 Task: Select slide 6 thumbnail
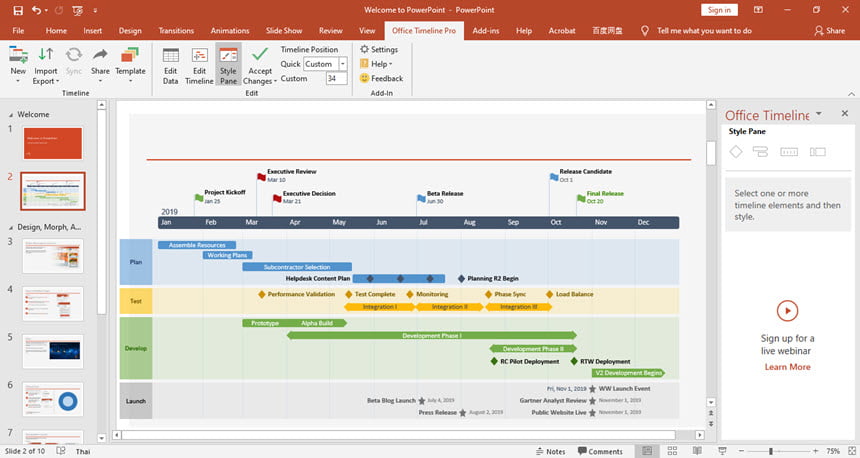[53, 399]
